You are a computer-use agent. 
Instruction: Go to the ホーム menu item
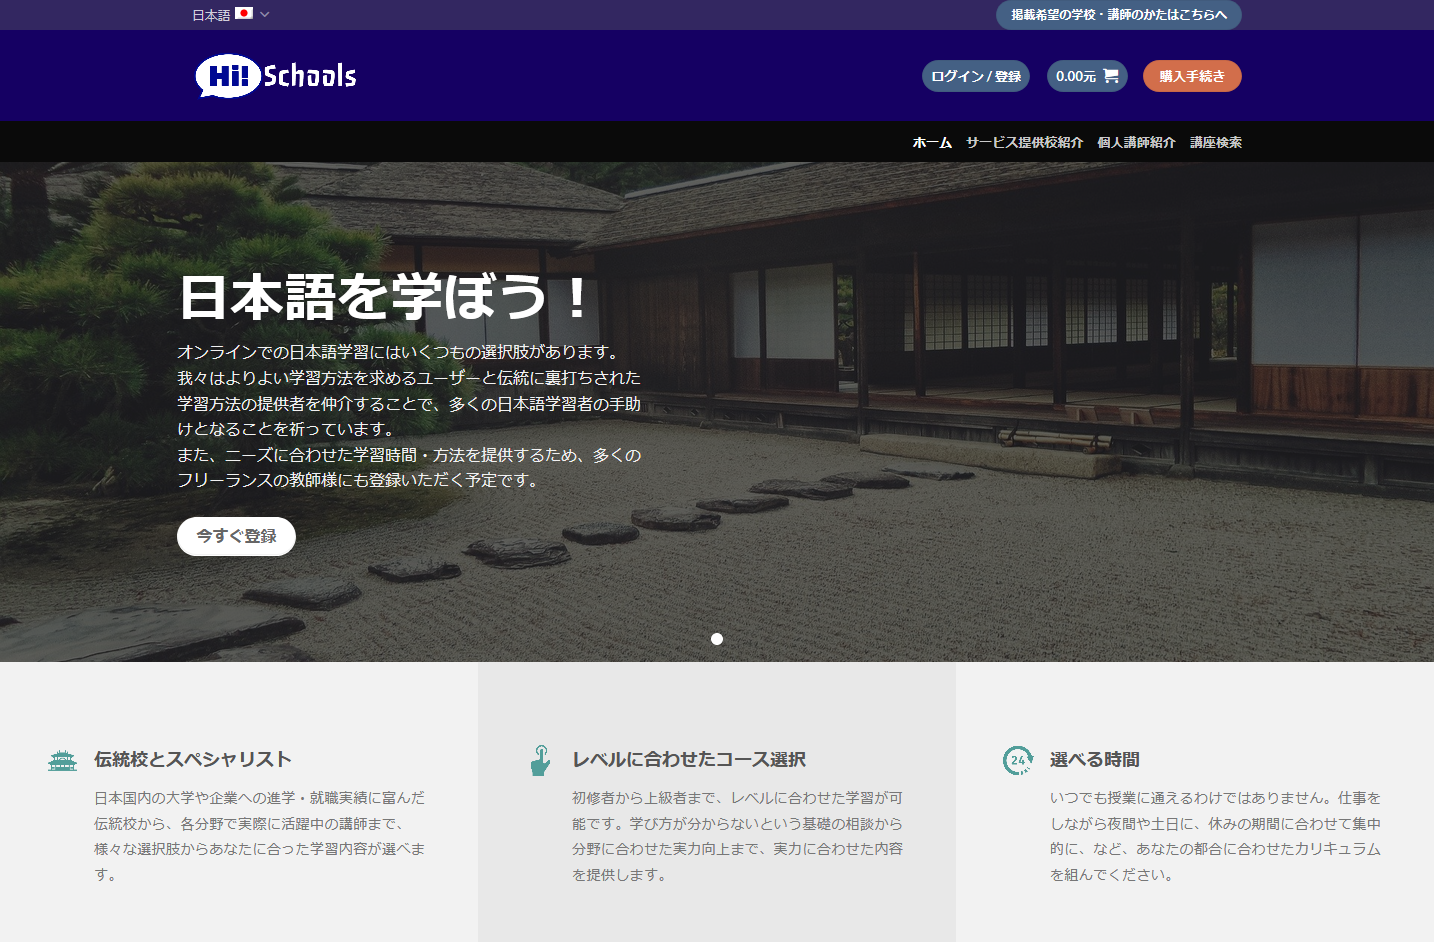(932, 143)
